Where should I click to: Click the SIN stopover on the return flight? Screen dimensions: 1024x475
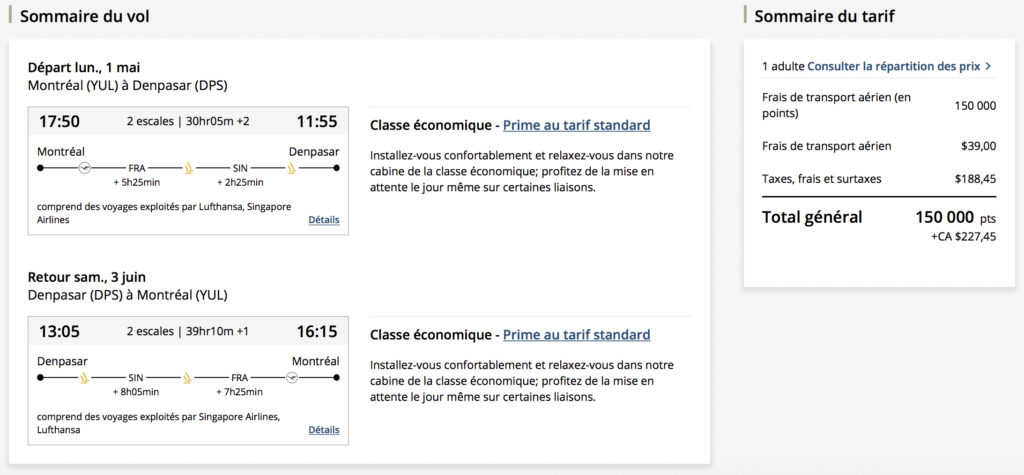pyautogui.click(x=137, y=377)
